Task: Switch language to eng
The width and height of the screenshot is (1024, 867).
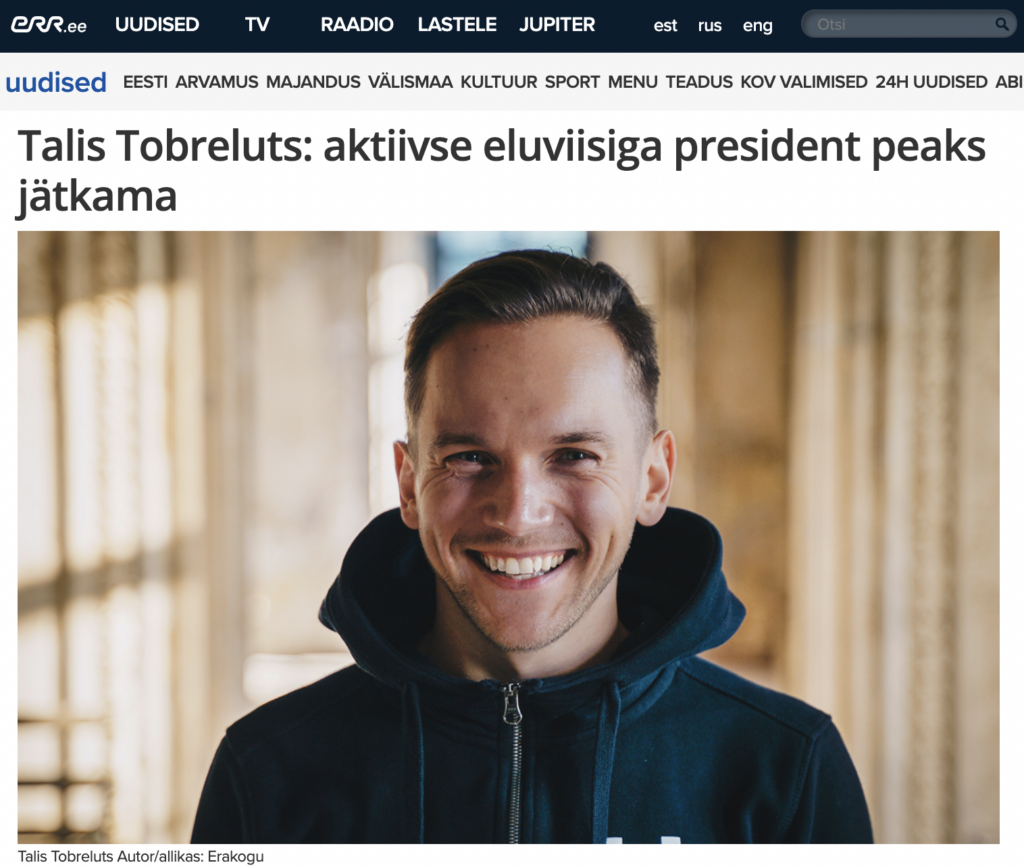Action: coord(758,25)
